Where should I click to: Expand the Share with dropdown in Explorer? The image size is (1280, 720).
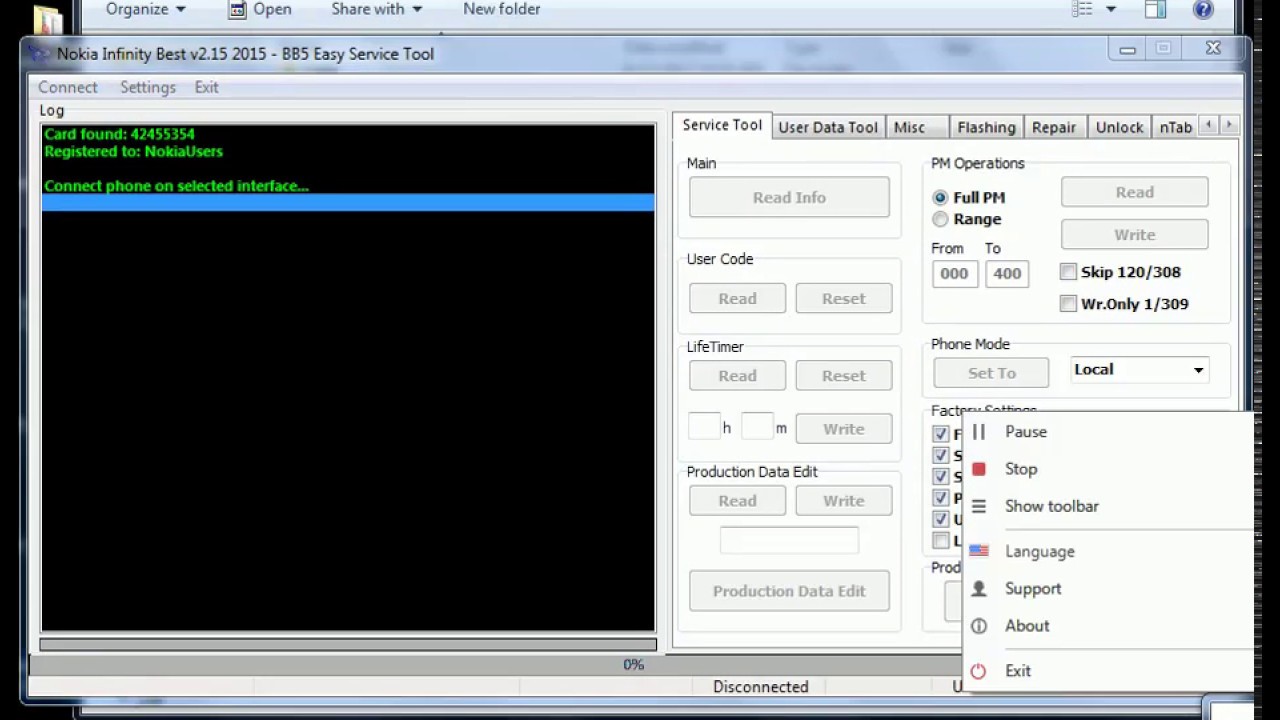tap(377, 9)
